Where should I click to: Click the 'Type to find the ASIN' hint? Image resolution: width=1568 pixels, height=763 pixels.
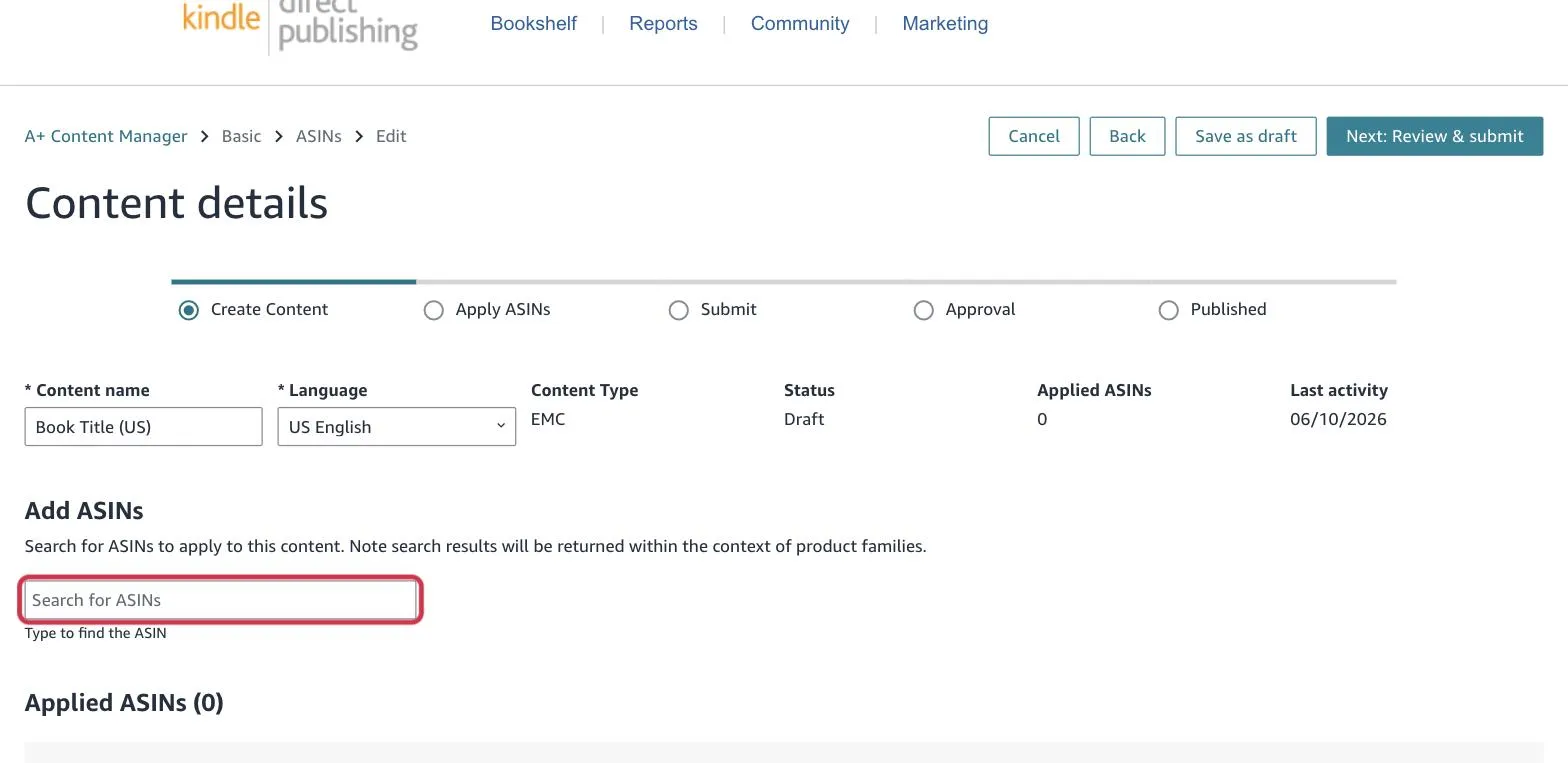click(x=96, y=633)
